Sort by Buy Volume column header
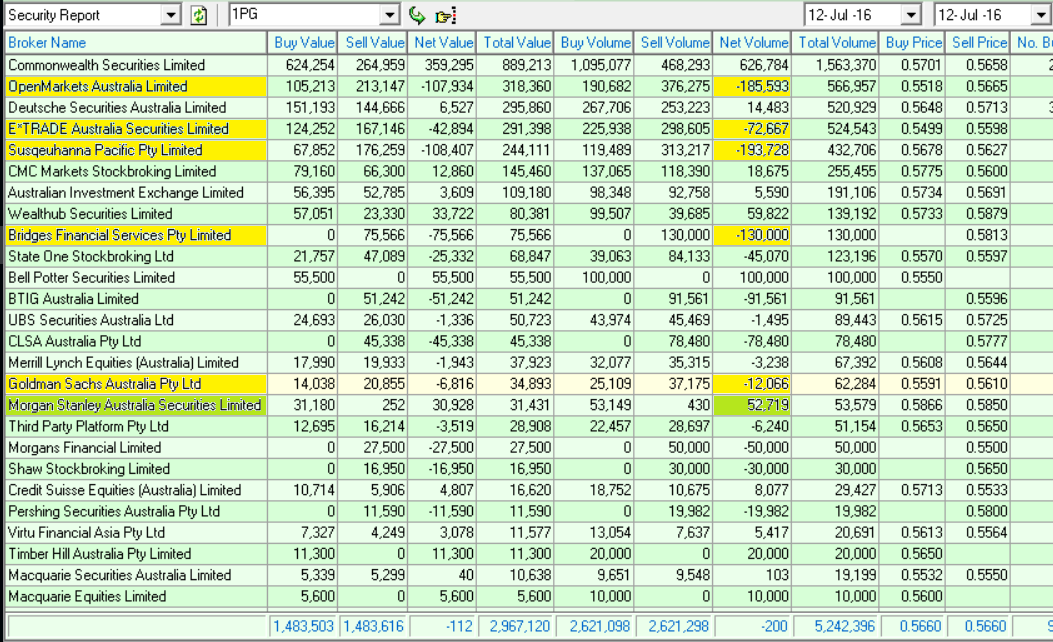 point(594,43)
